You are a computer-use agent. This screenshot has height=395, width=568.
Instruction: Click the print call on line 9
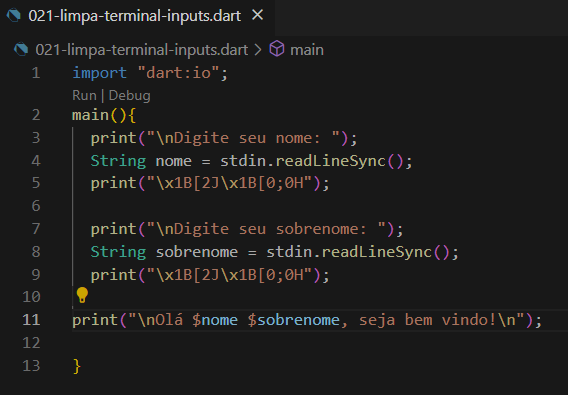coord(210,275)
